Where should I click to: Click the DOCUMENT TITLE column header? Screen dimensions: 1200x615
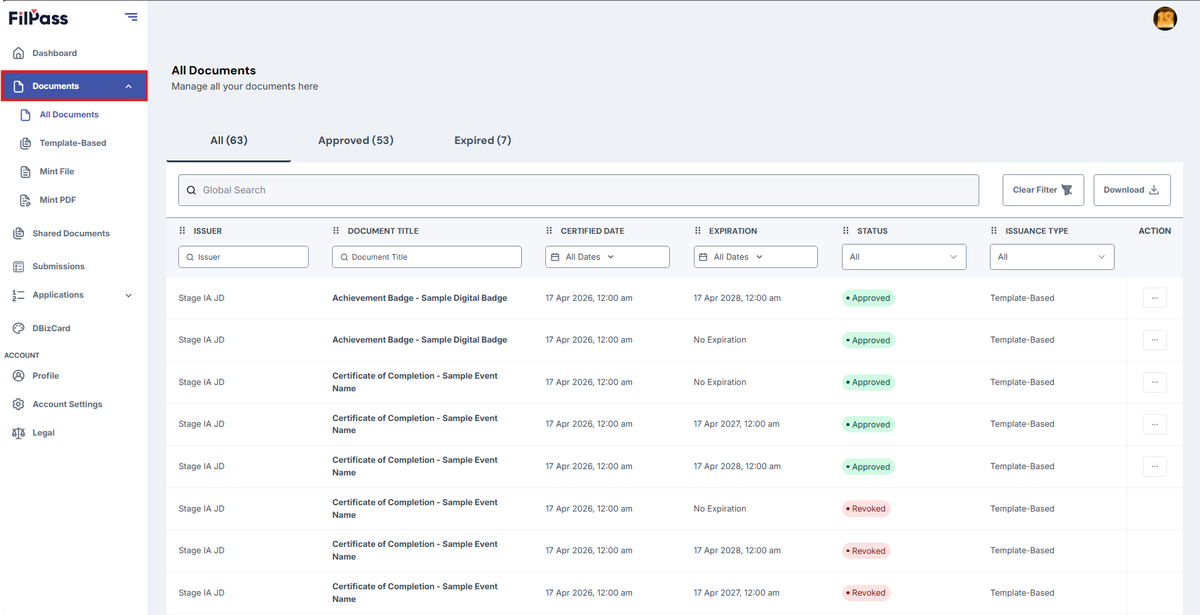click(x=383, y=231)
